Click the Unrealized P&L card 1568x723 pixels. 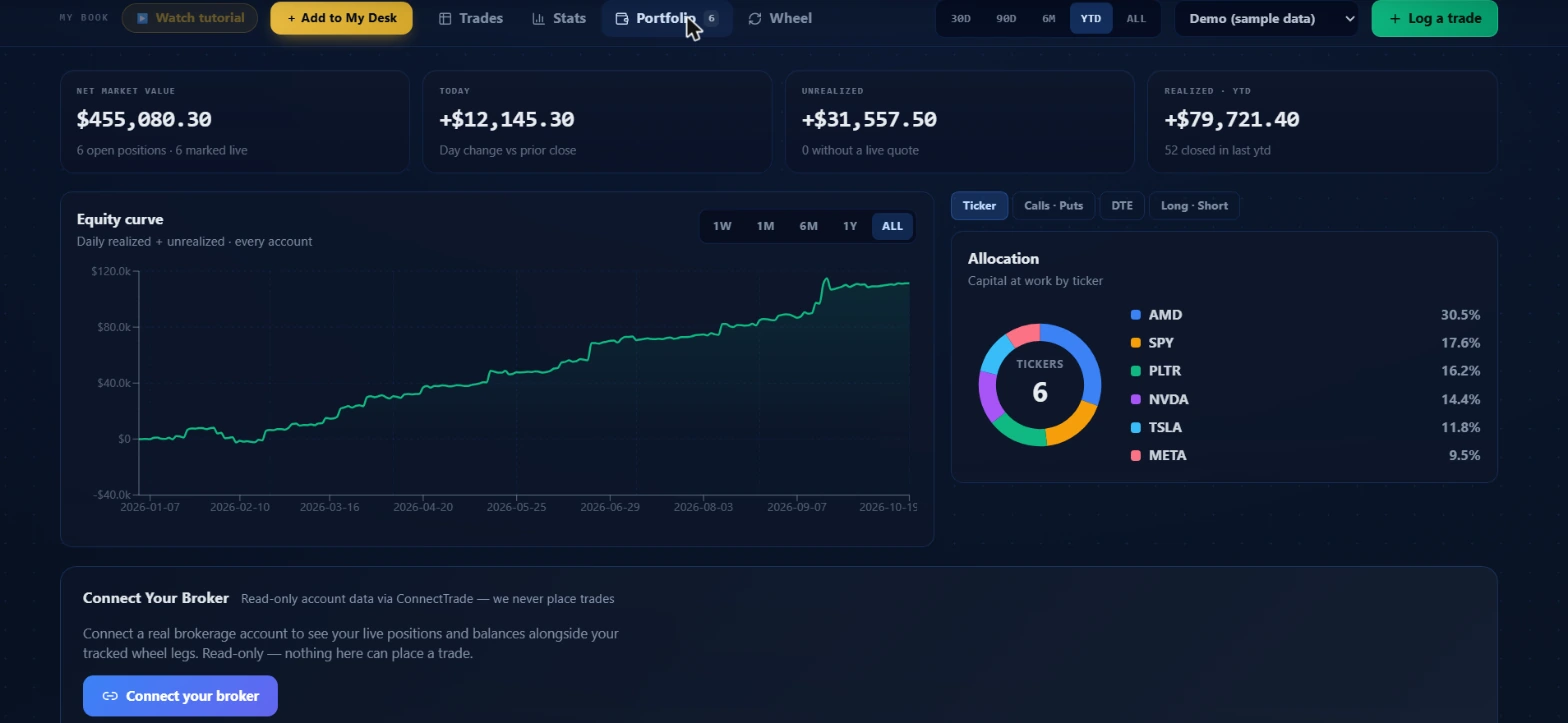pos(960,121)
